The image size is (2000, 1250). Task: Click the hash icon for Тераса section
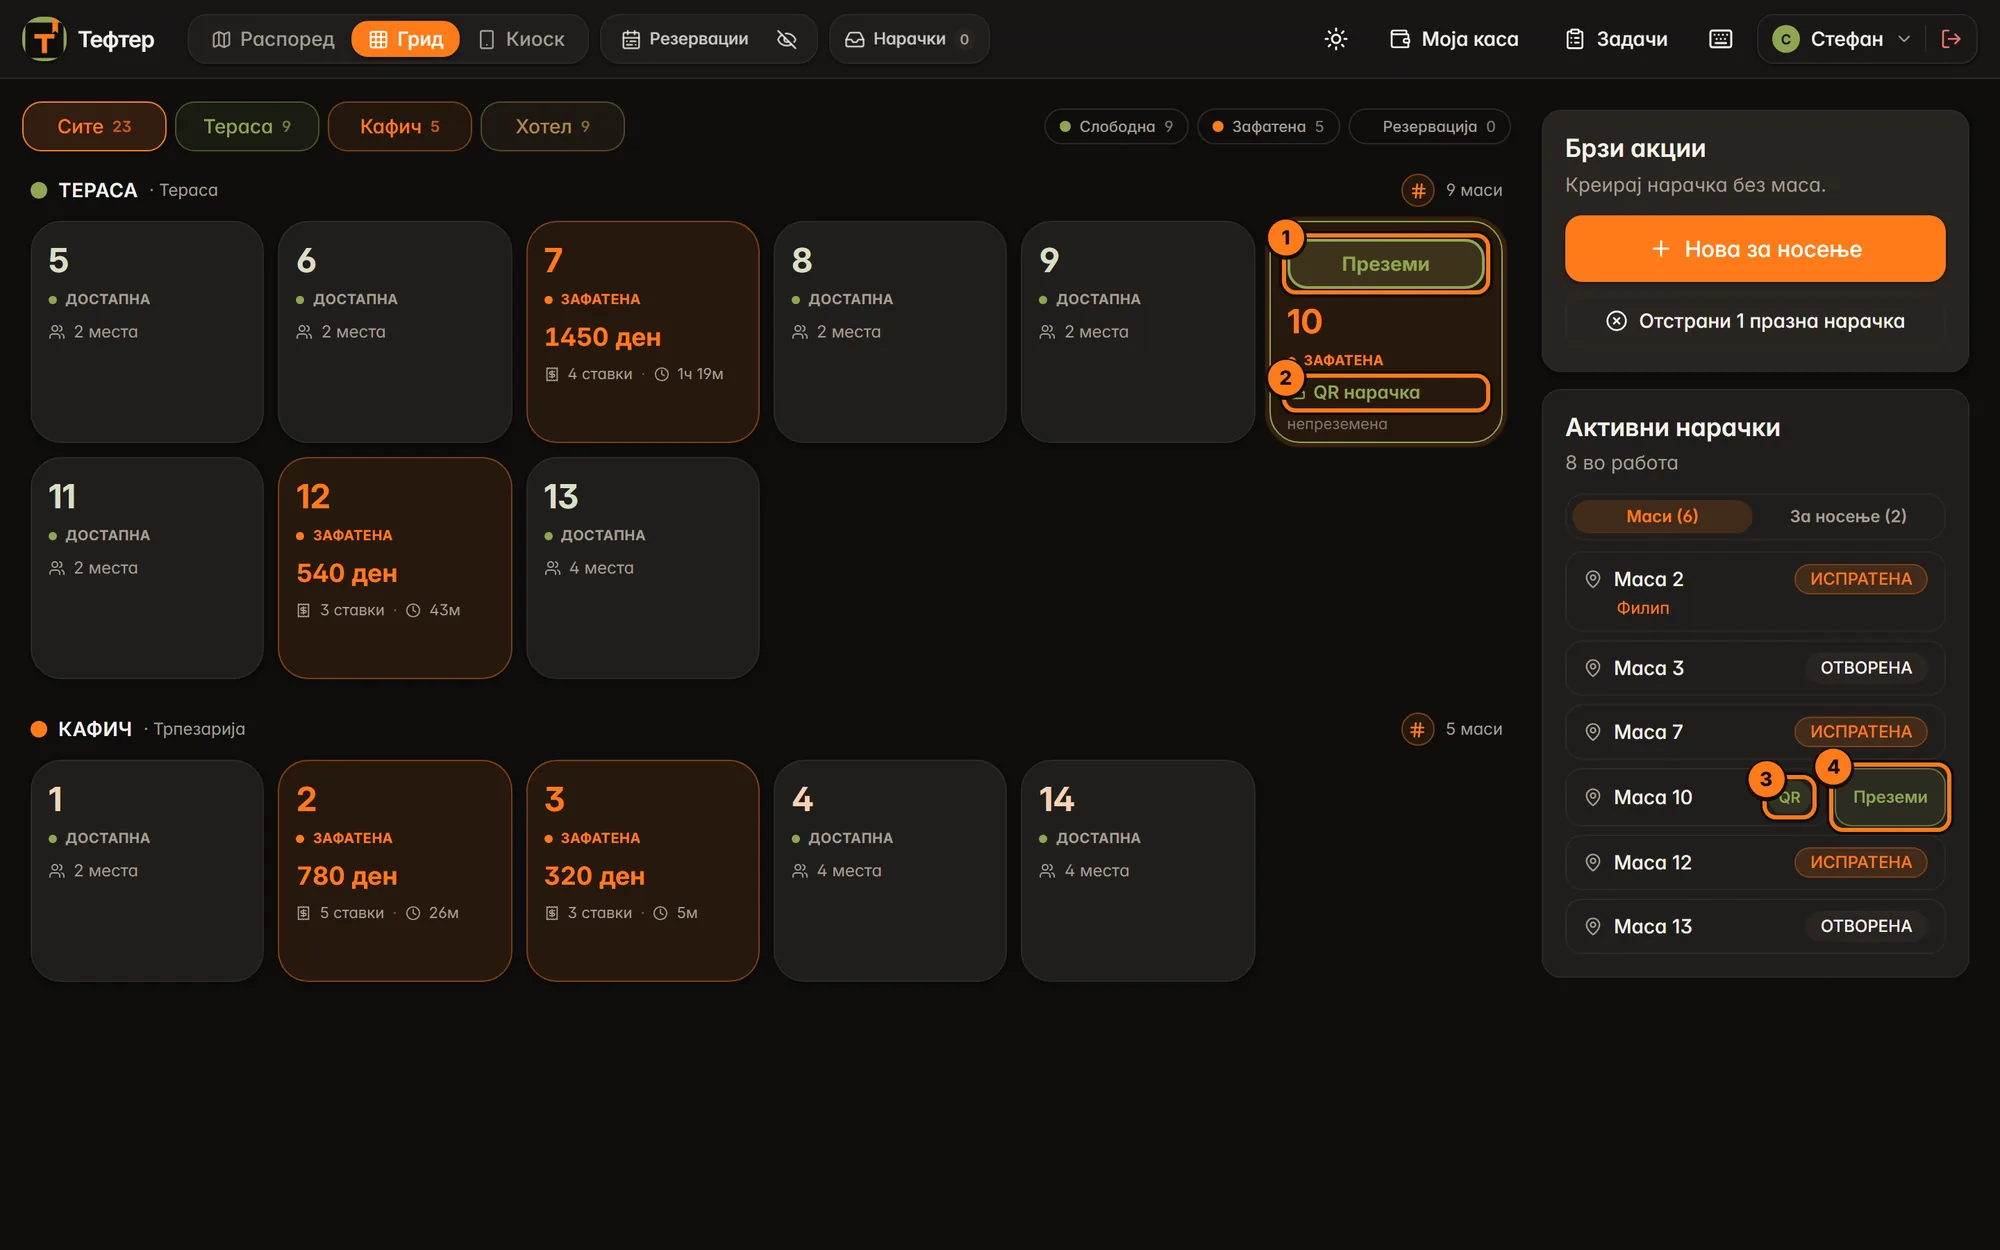coord(1417,190)
